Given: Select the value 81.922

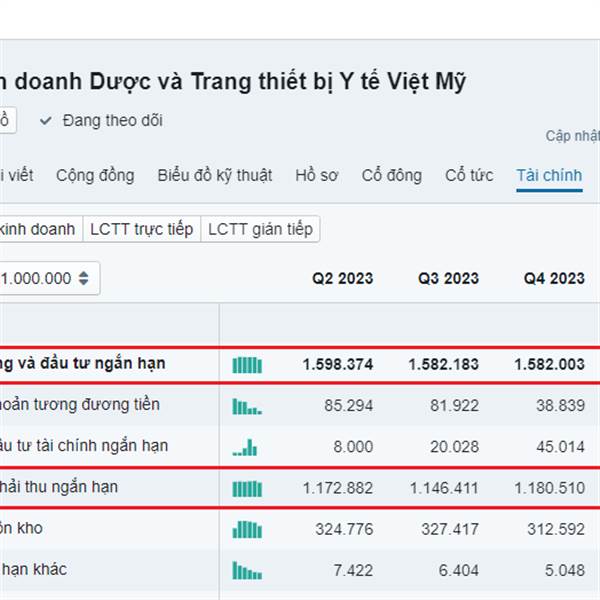Looking at the screenshot, I should (455, 406).
